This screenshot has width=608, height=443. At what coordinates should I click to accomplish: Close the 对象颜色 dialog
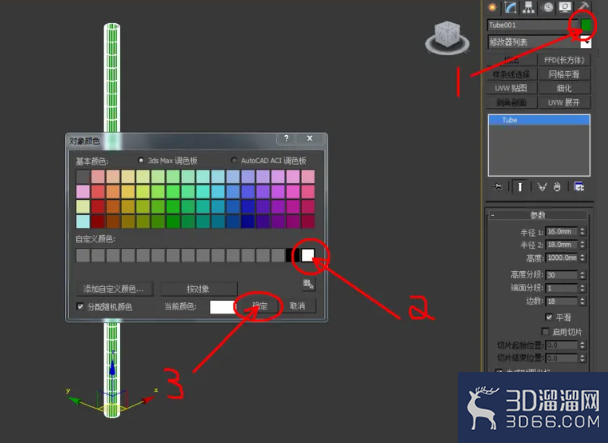pos(309,138)
